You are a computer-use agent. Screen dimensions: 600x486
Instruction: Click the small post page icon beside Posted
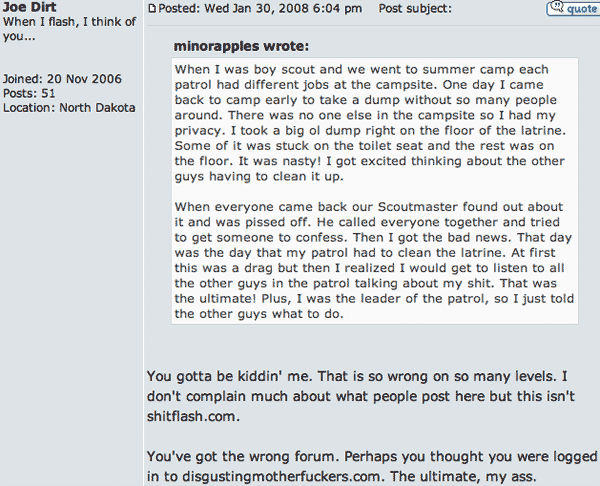152,9
